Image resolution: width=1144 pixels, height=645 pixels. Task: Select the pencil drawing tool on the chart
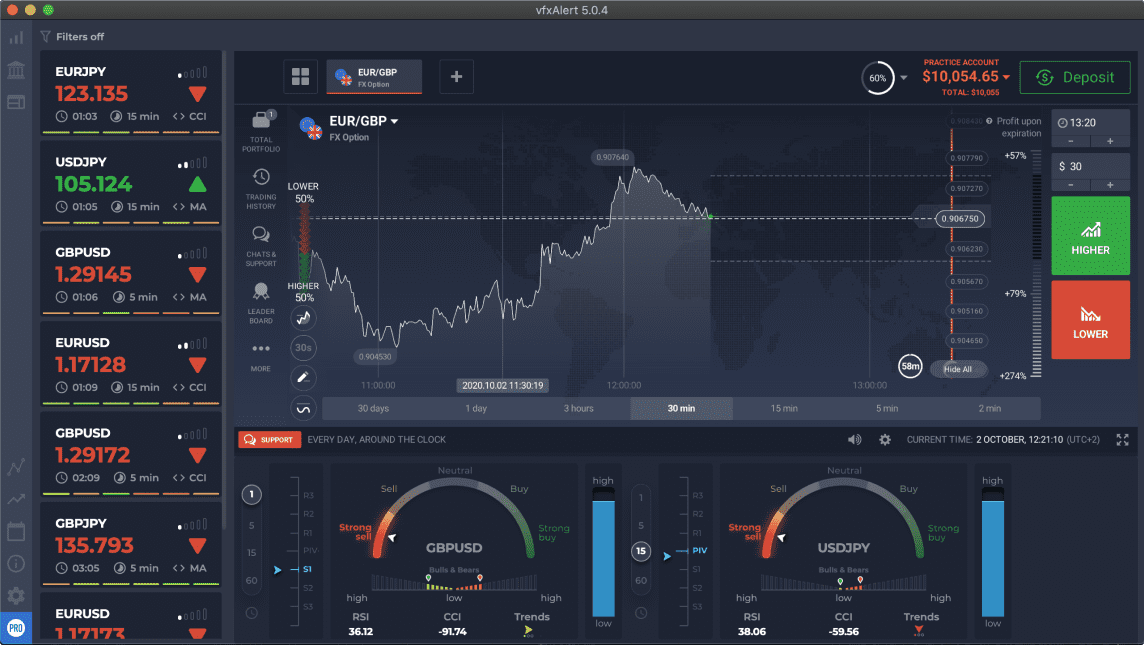point(303,378)
